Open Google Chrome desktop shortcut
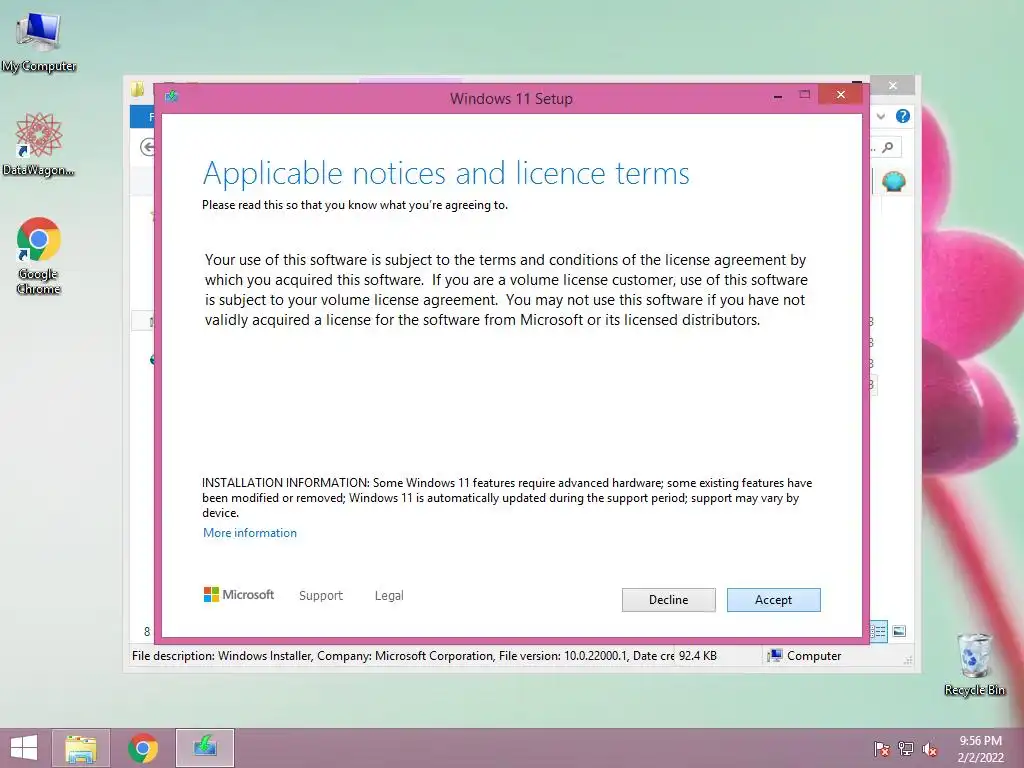1024x768 pixels. [x=39, y=255]
